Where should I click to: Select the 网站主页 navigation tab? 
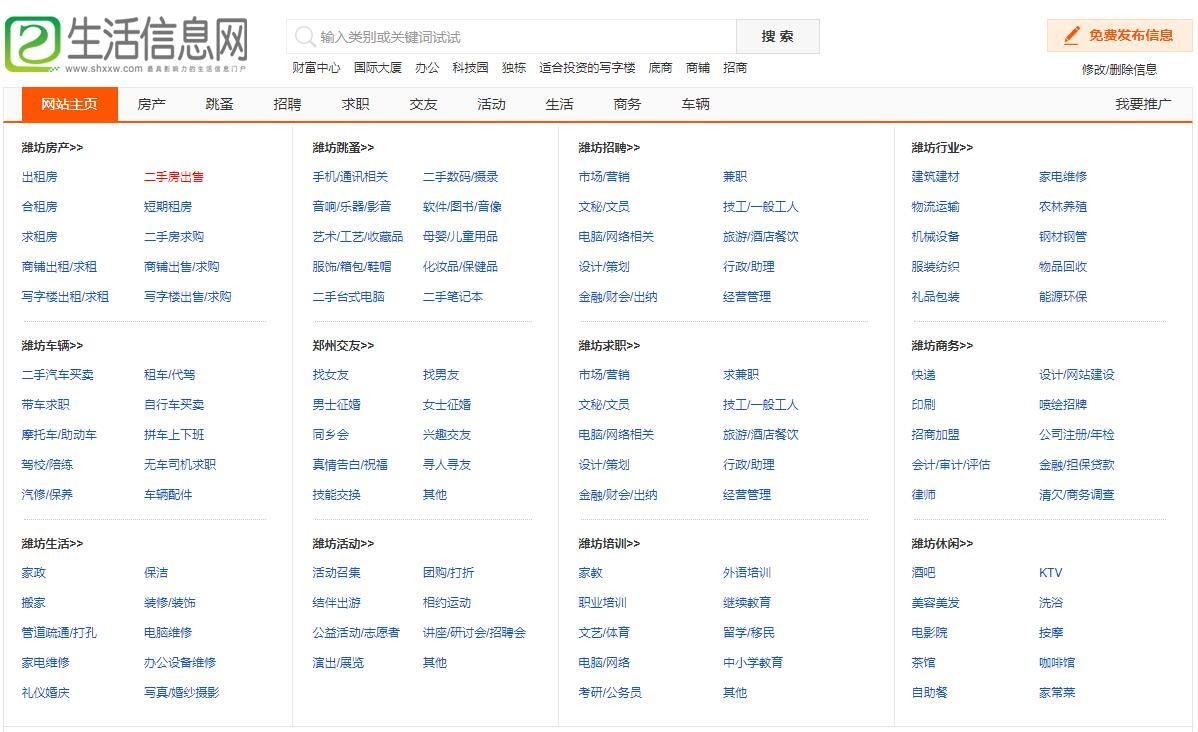click(x=70, y=104)
